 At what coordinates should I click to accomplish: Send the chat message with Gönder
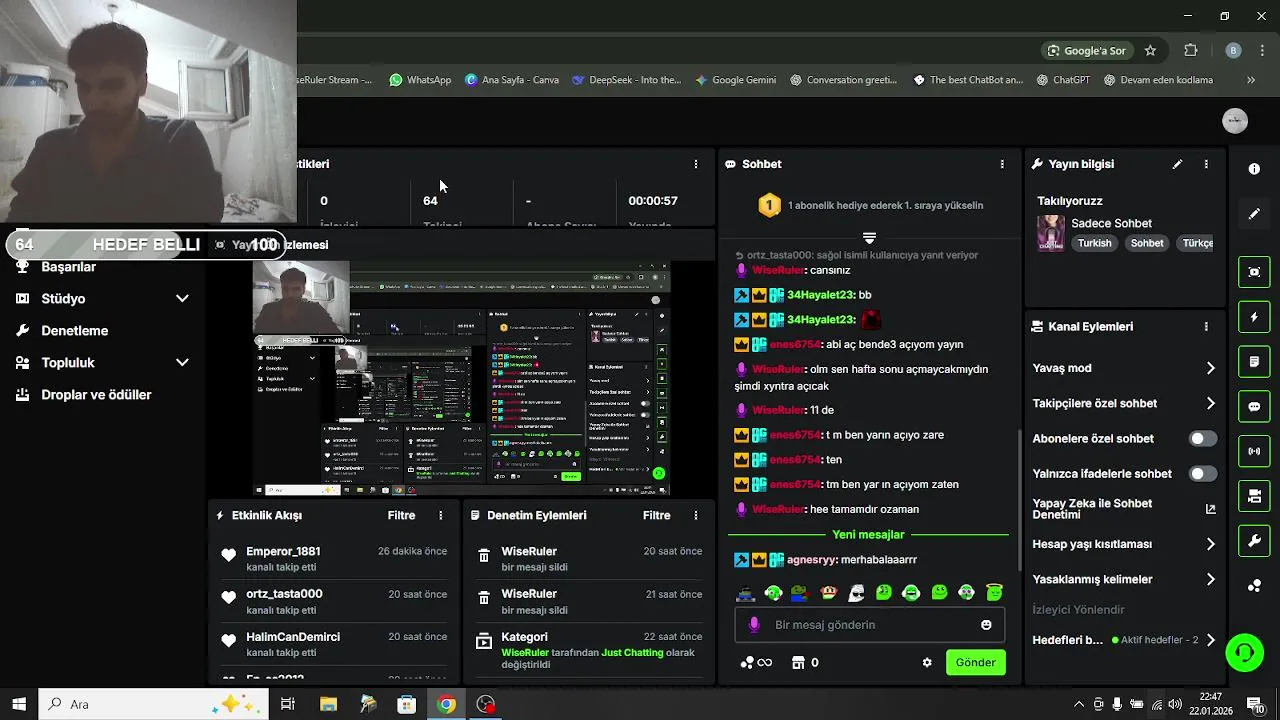(x=975, y=663)
